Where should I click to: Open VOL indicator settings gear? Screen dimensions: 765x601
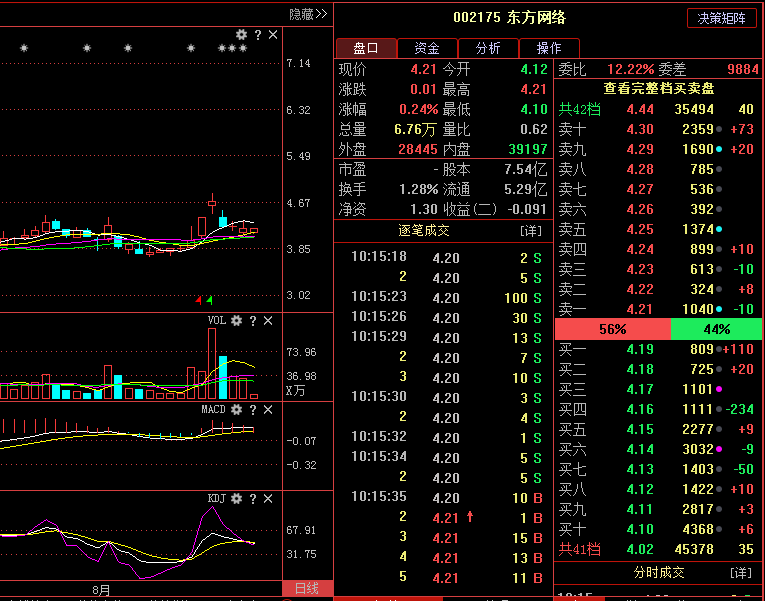pyautogui.click(x=236, y=321)
